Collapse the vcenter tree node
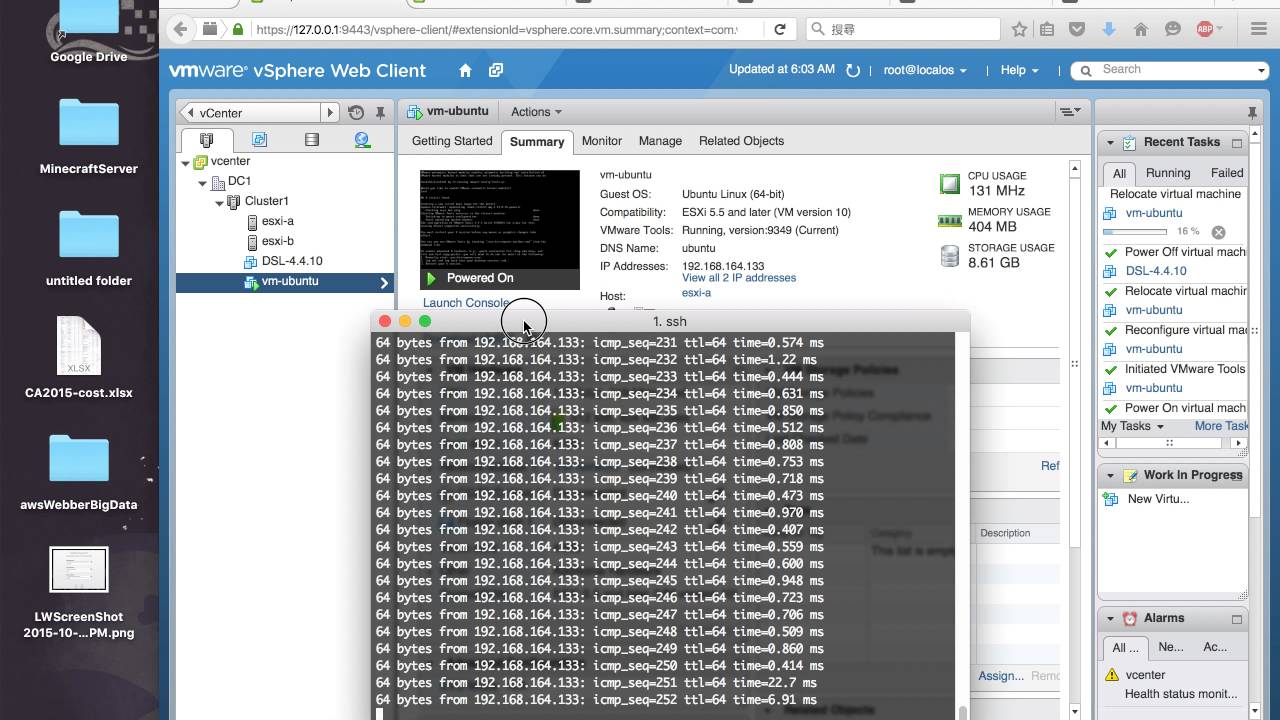Screen dimensions: 1280x720 click(186, 162)
